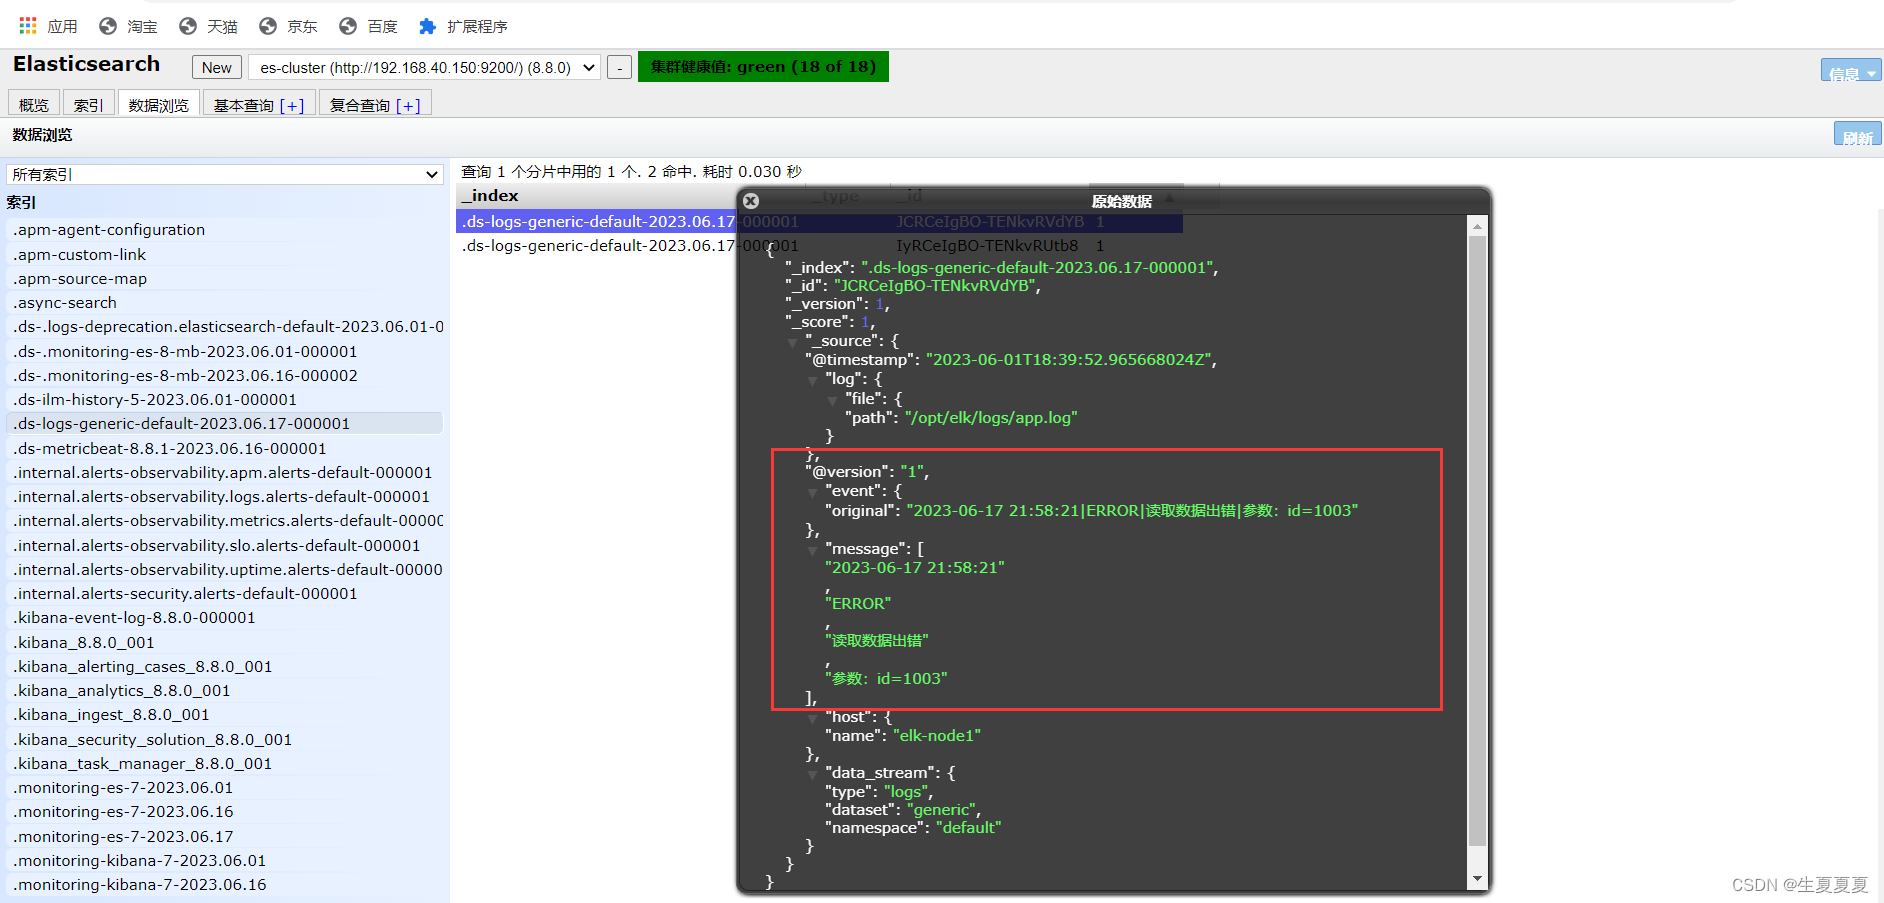Select .monitoring-es-7-2023.06.01 index
This screenshot has width=1884, height=903.
(224, 787)
